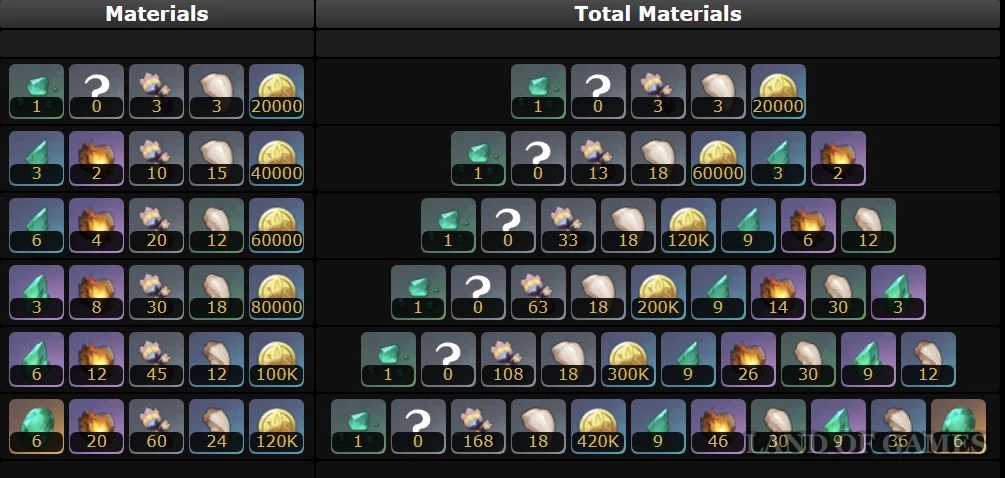This screenshot has width=1005, height=478.
Task: Click the orange gemstone icon in Materials column
Action: coord(37,426)
